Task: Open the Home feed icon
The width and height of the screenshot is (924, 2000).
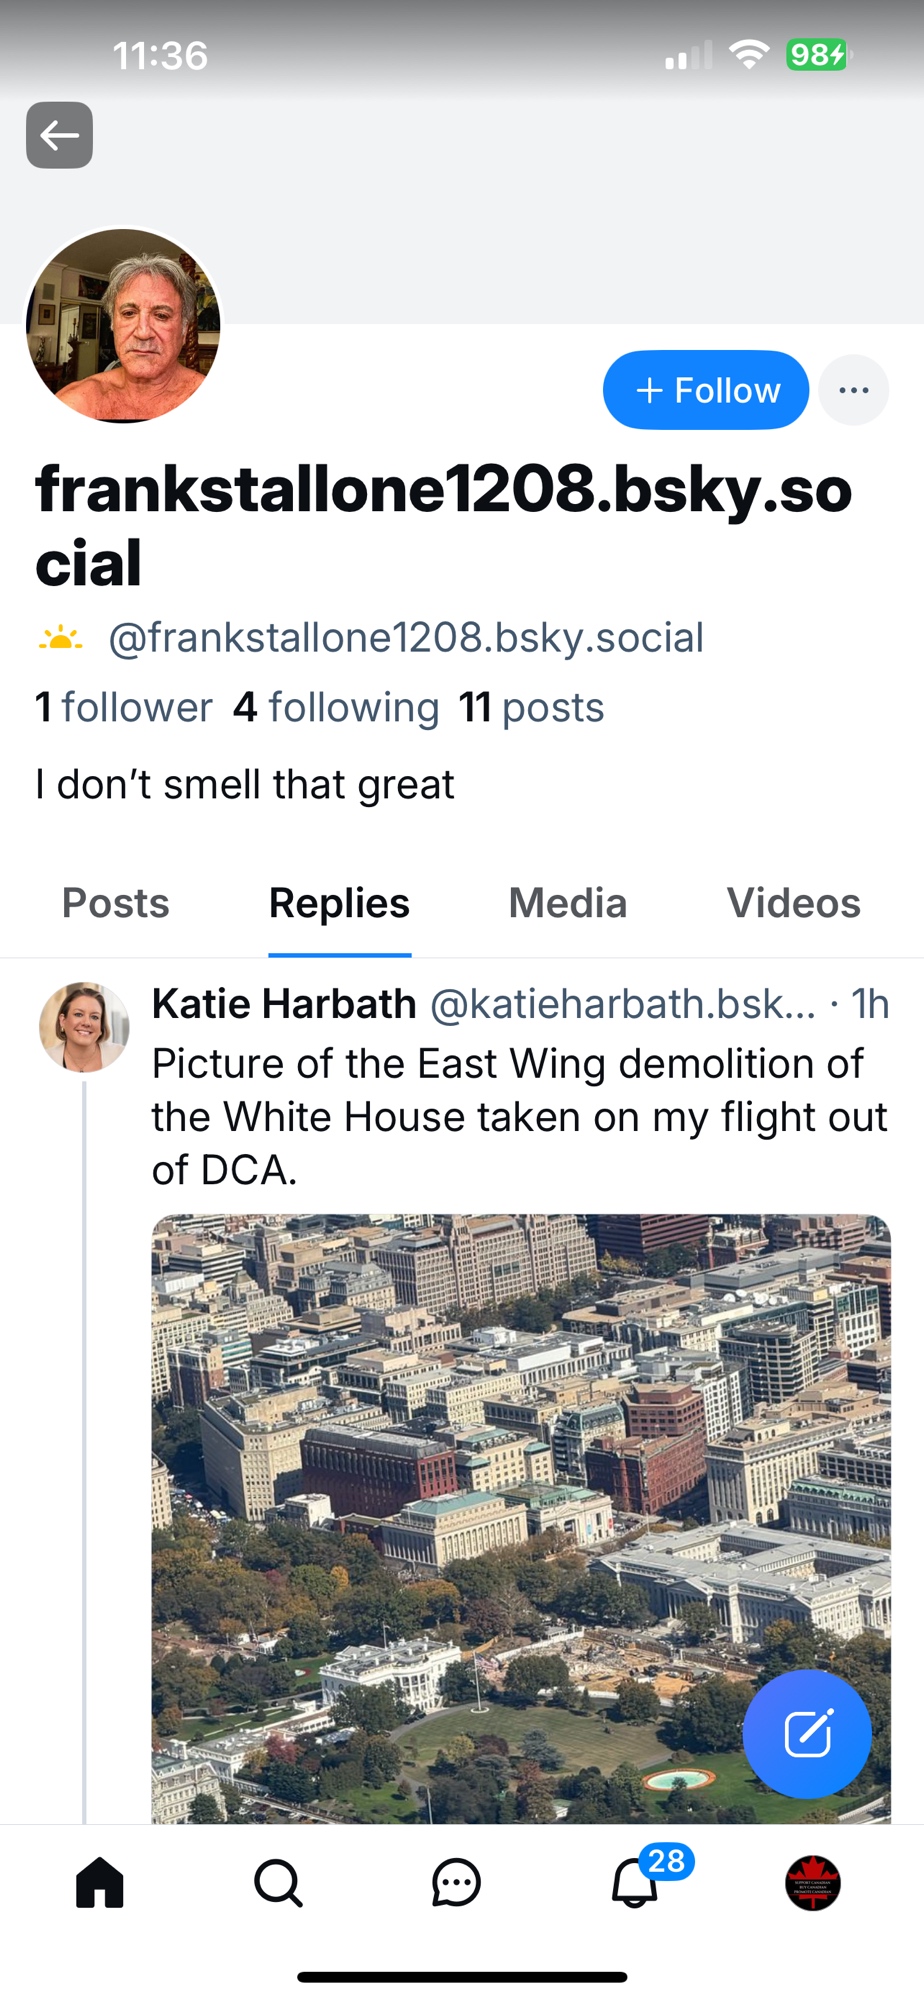Action: tap(100, 1883)
